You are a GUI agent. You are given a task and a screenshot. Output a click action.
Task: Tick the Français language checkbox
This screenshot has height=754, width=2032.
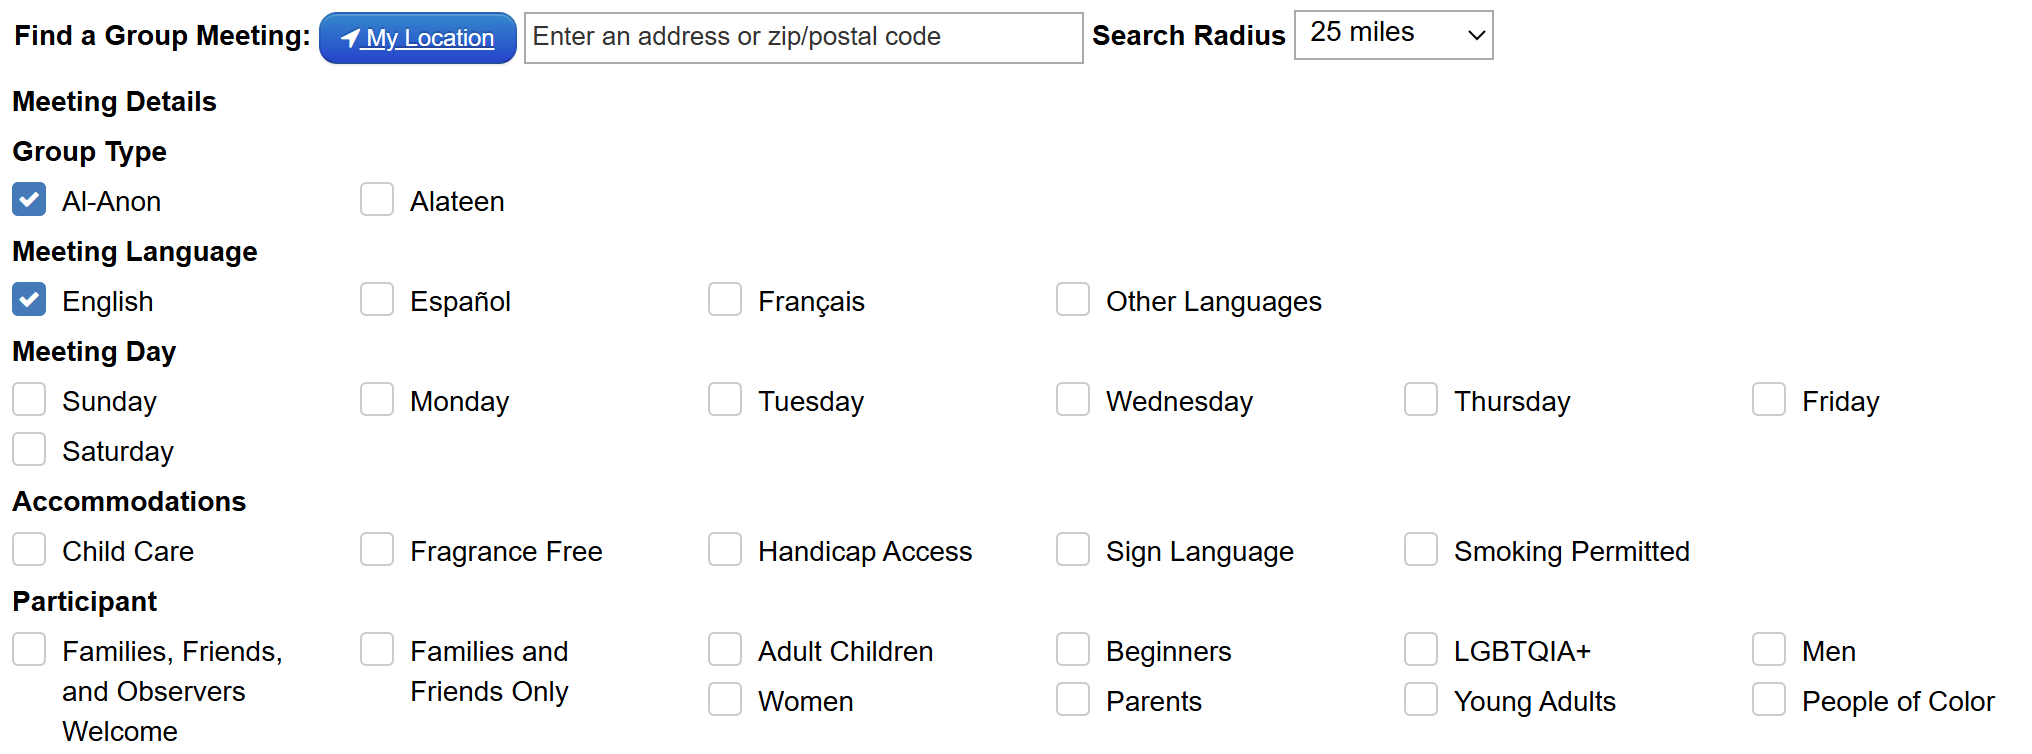click(x=725, y=300)
